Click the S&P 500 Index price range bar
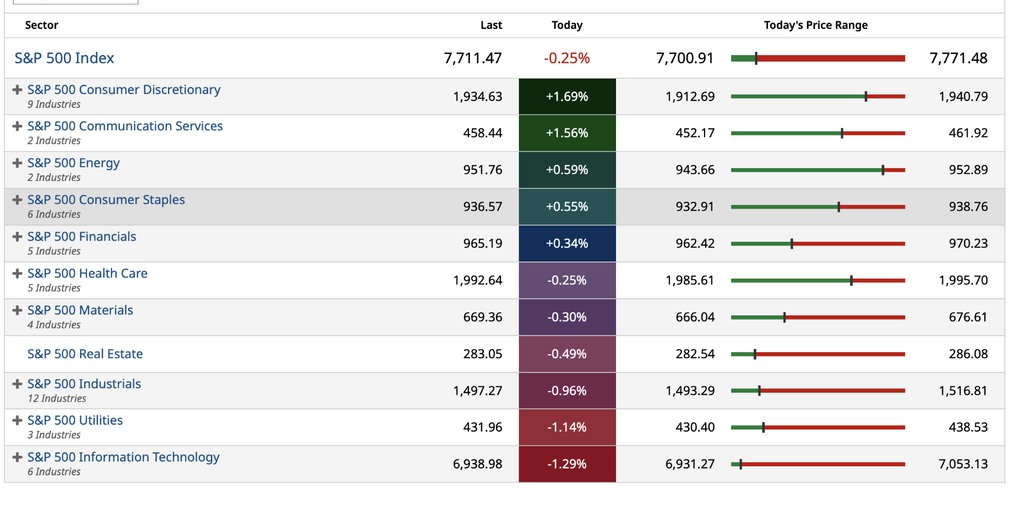 818,58
